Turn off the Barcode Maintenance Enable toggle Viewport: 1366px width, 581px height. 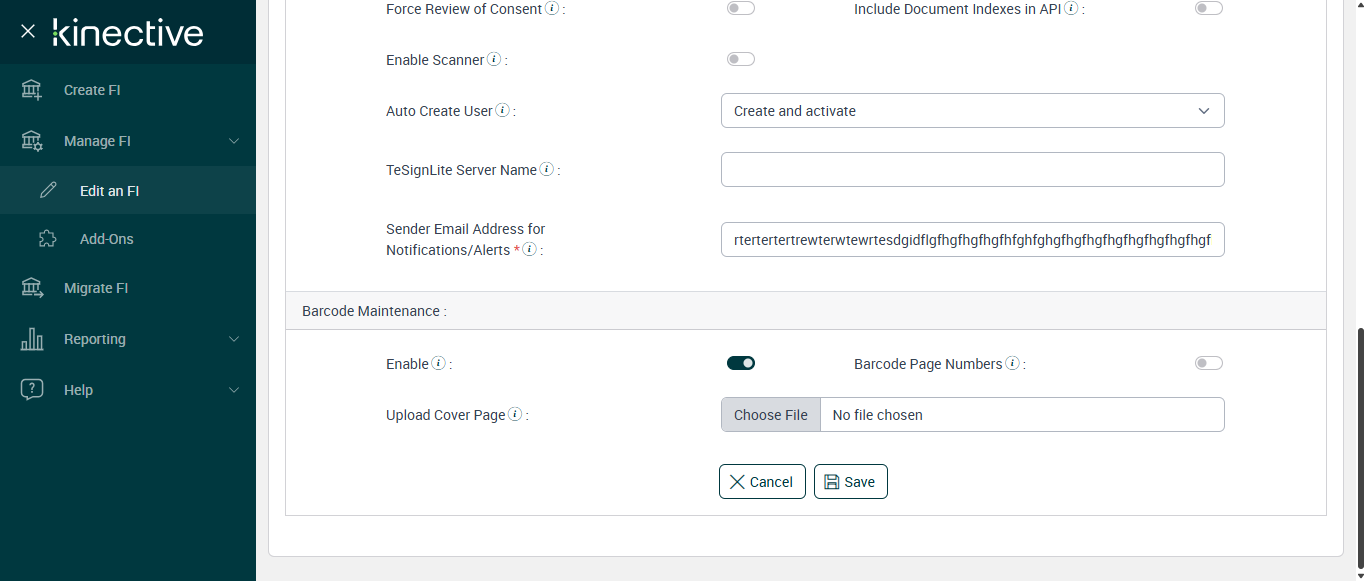coord(741,363)
